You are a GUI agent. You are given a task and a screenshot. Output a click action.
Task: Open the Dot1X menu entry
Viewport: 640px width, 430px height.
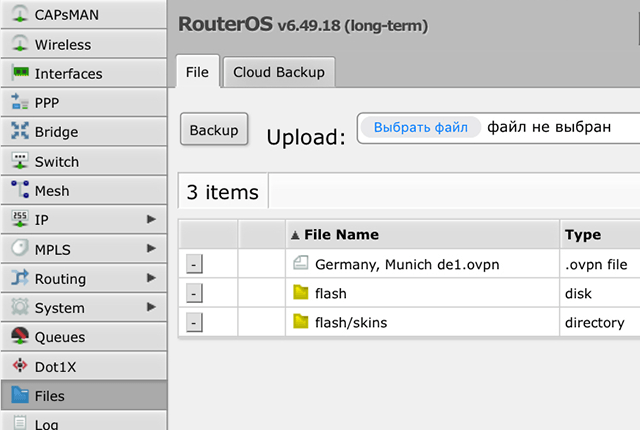[84, 366]
